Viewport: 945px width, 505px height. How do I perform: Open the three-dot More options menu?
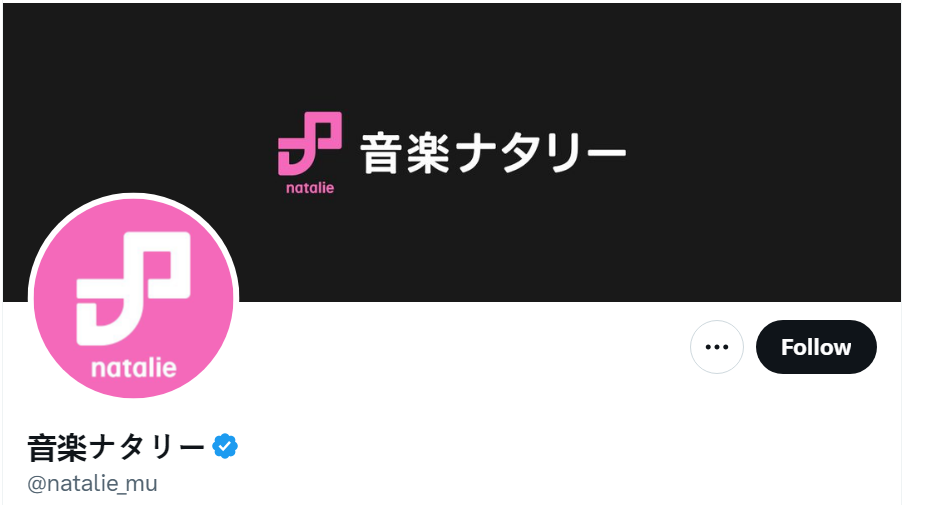717,347
